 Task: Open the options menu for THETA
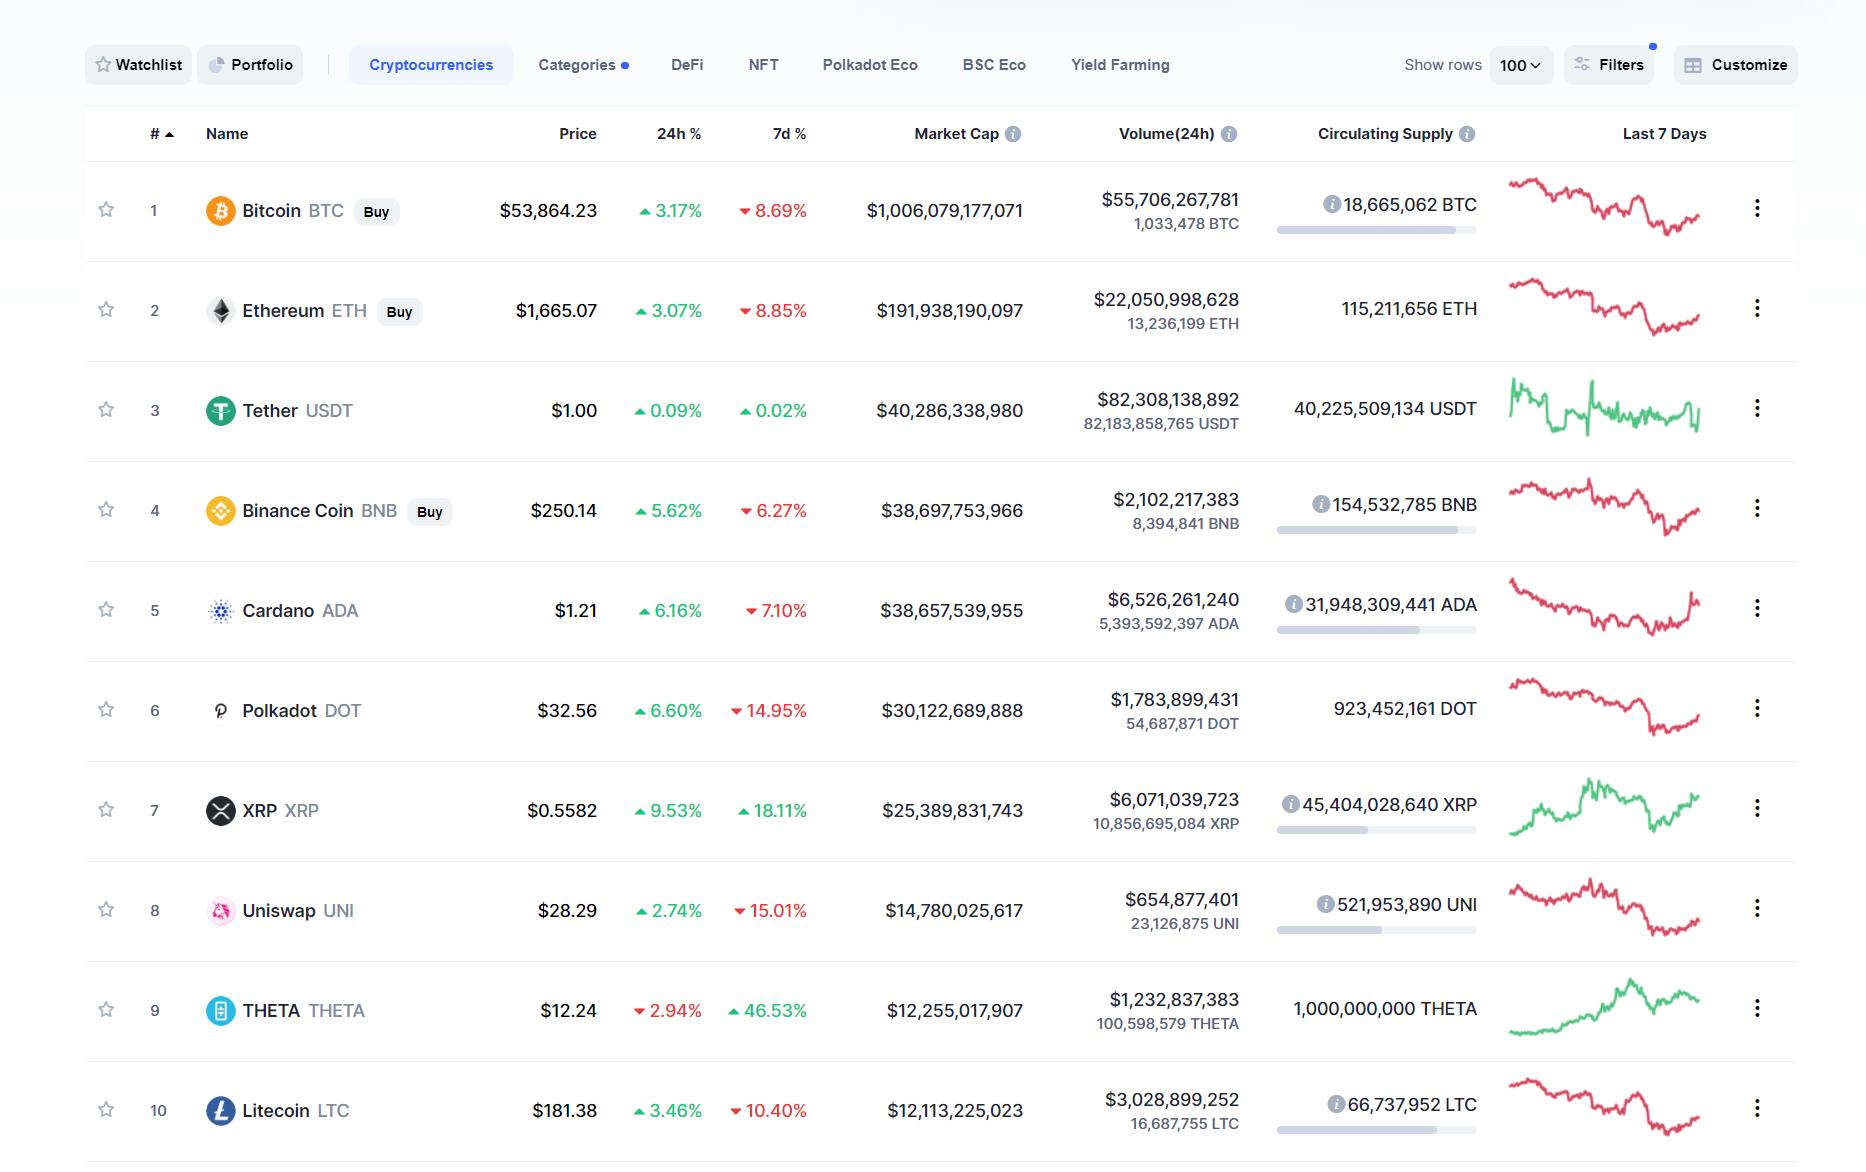point(1757,1008)
